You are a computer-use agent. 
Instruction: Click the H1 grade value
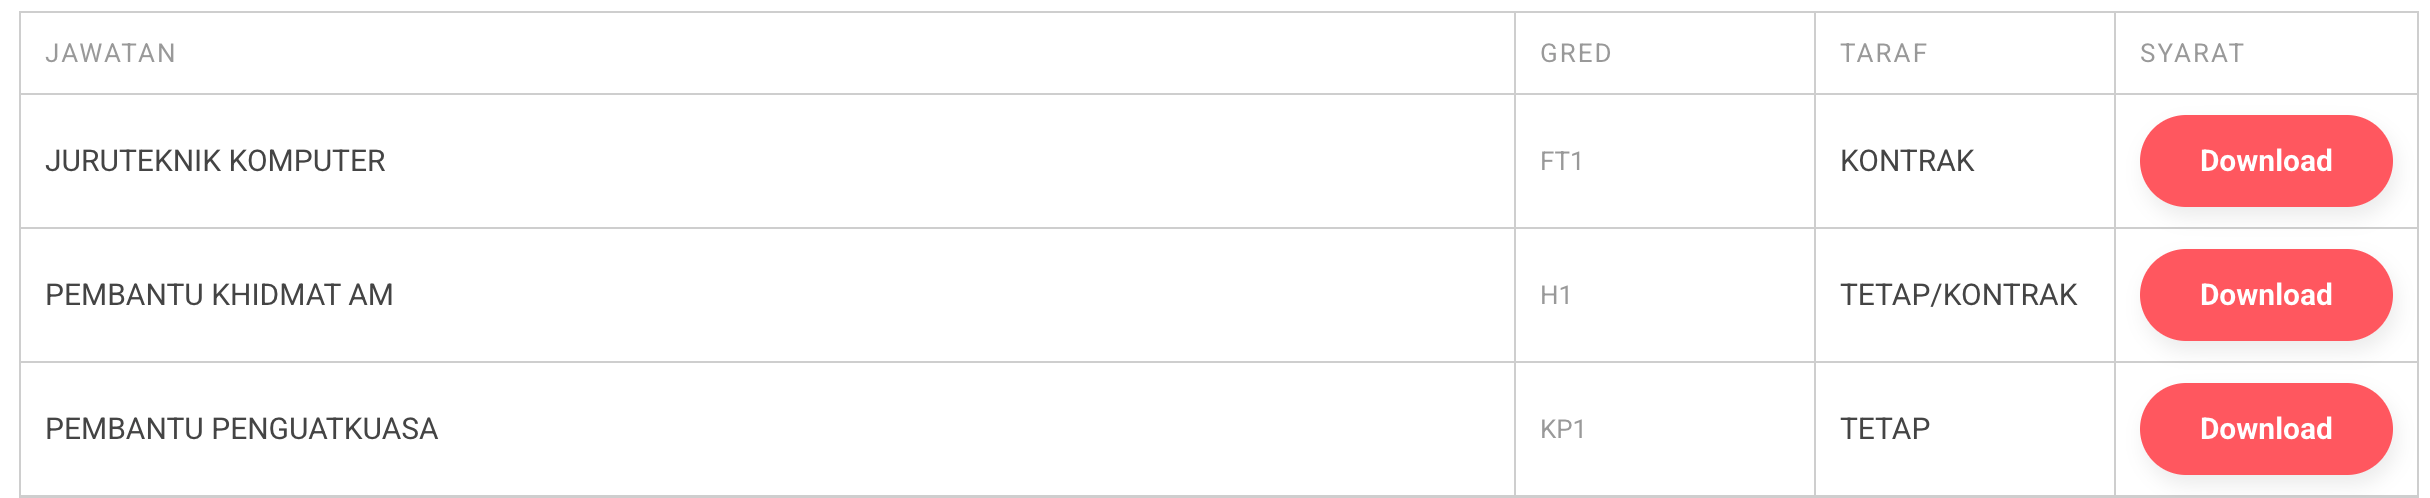(x=1555, y=295)
